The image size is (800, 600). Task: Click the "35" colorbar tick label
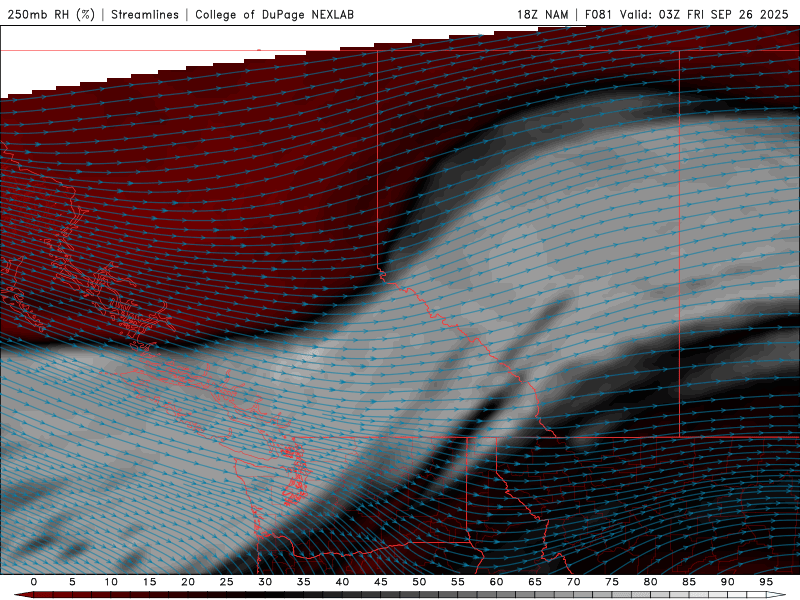point(304,582)
